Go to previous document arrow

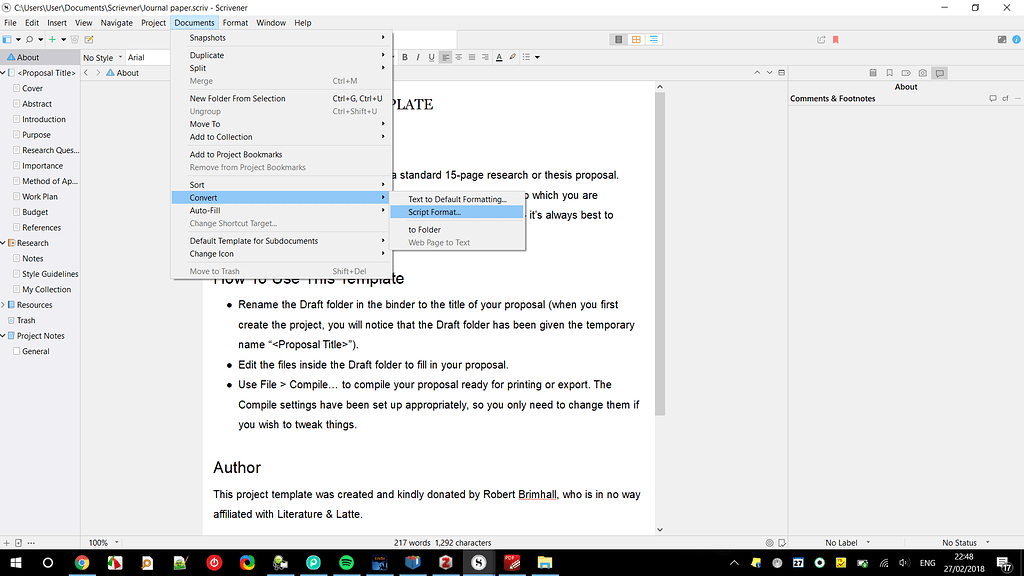click(x=757, y=72)
